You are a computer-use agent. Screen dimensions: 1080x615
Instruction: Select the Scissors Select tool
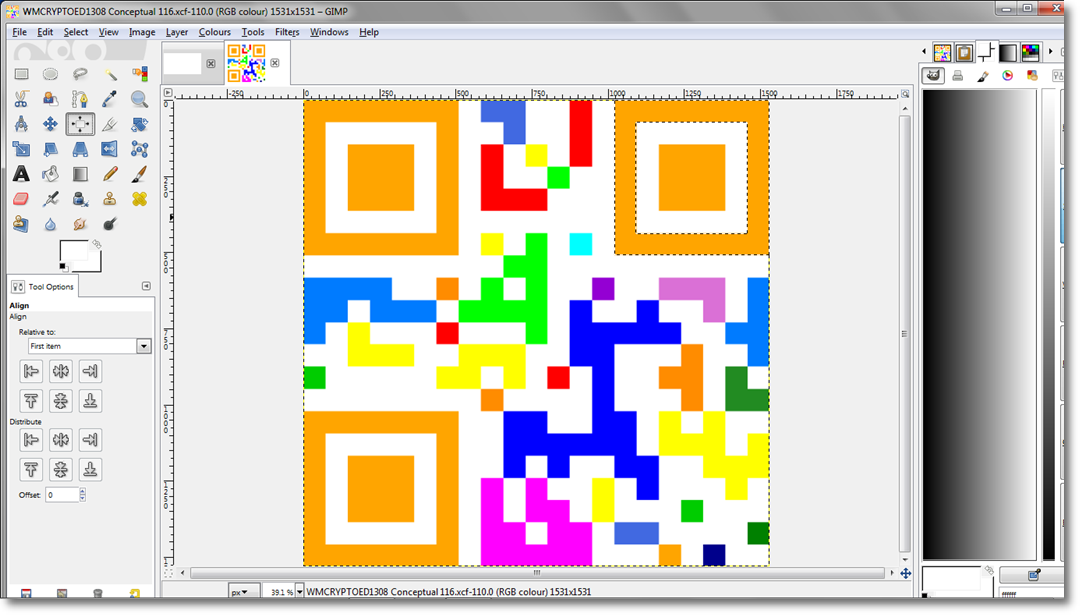click(x=21, y=99)
